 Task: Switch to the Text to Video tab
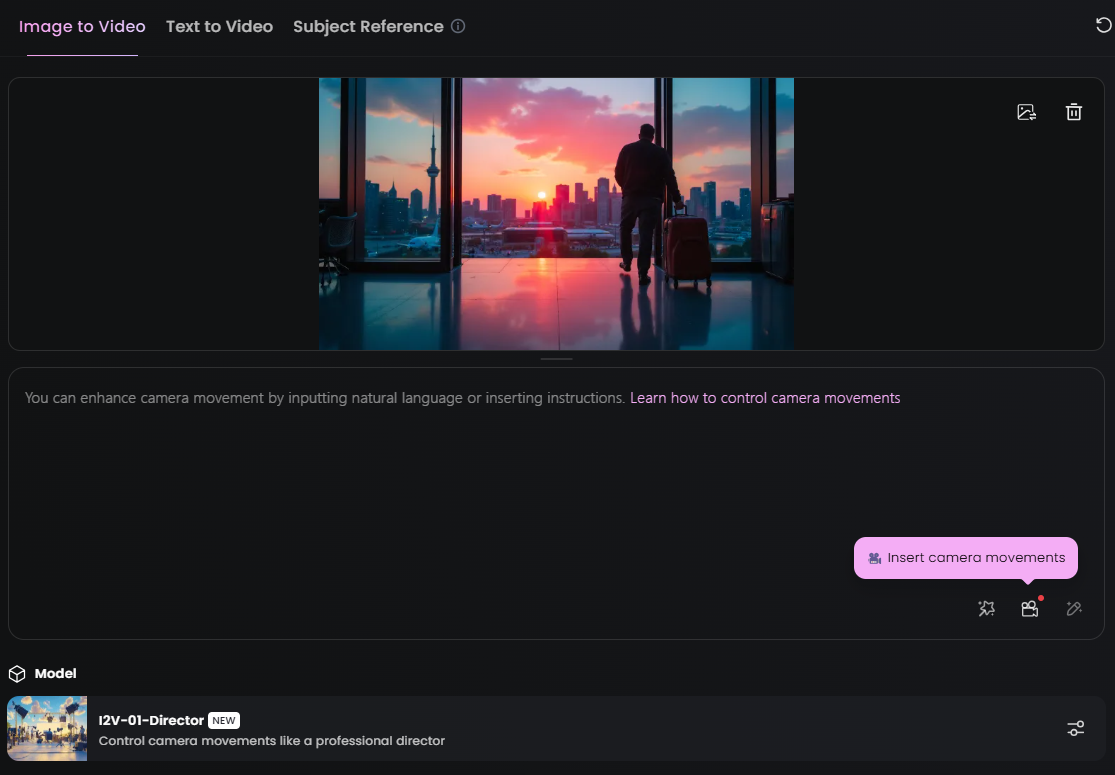[219, 27]
